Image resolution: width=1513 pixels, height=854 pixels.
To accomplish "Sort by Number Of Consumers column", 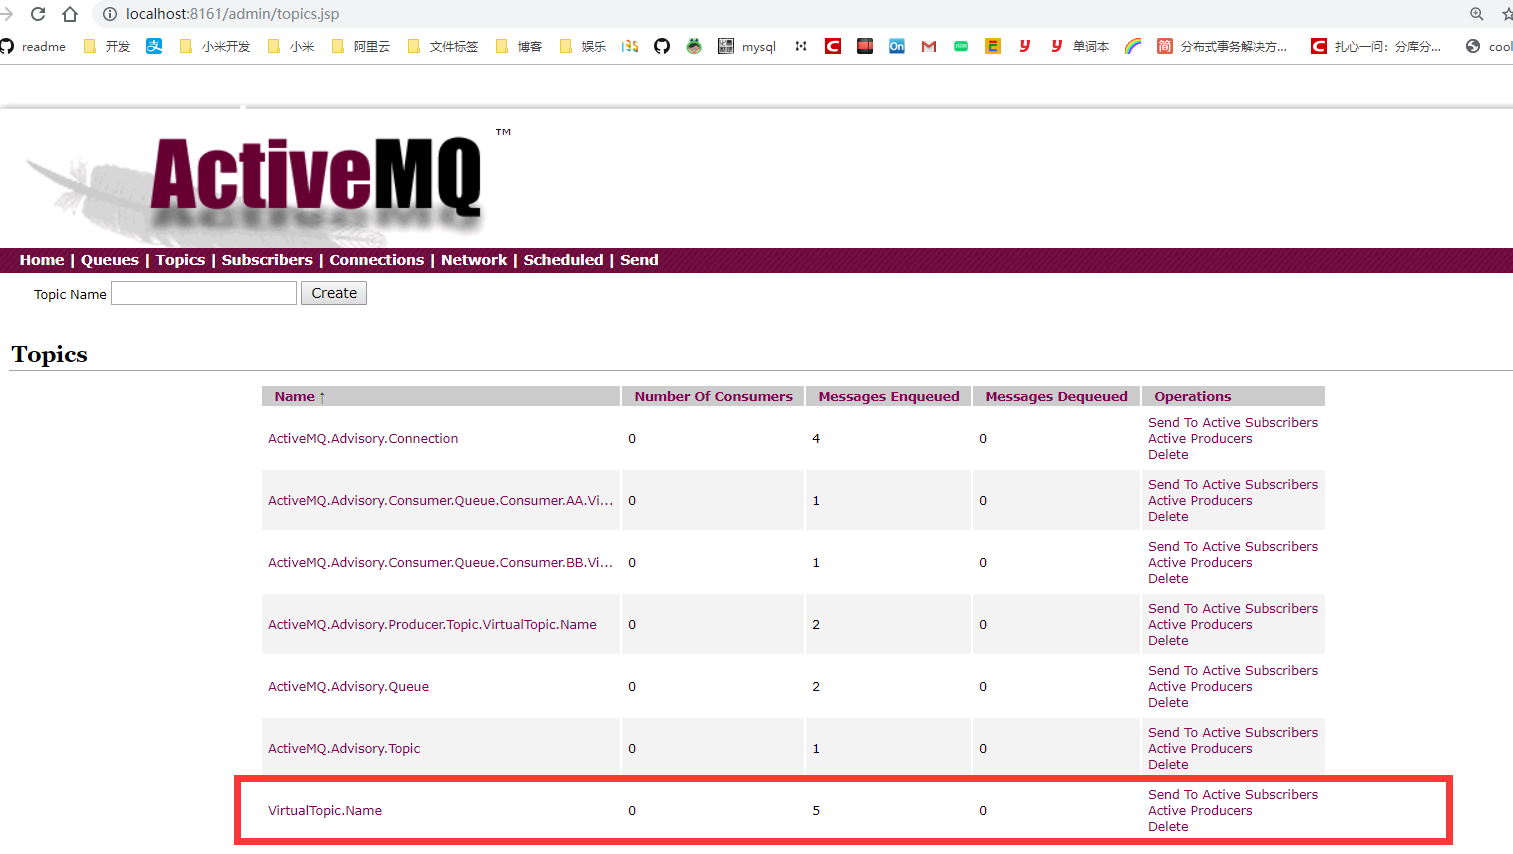I will [714, 397].
